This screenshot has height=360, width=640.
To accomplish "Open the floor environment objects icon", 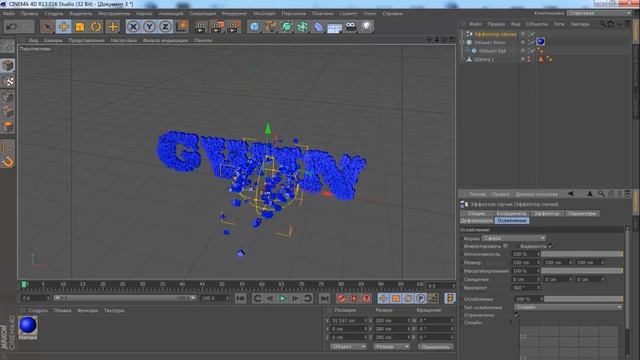I will (334, 27).
